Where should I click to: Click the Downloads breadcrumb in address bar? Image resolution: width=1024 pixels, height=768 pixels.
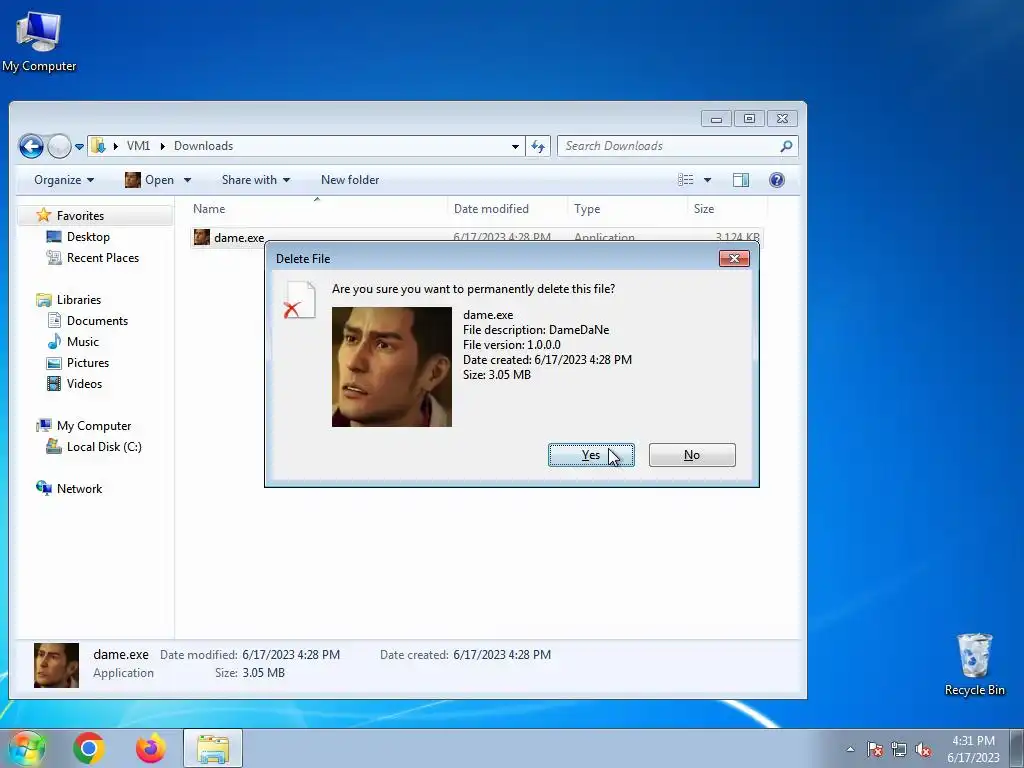(x=203, y=146)
